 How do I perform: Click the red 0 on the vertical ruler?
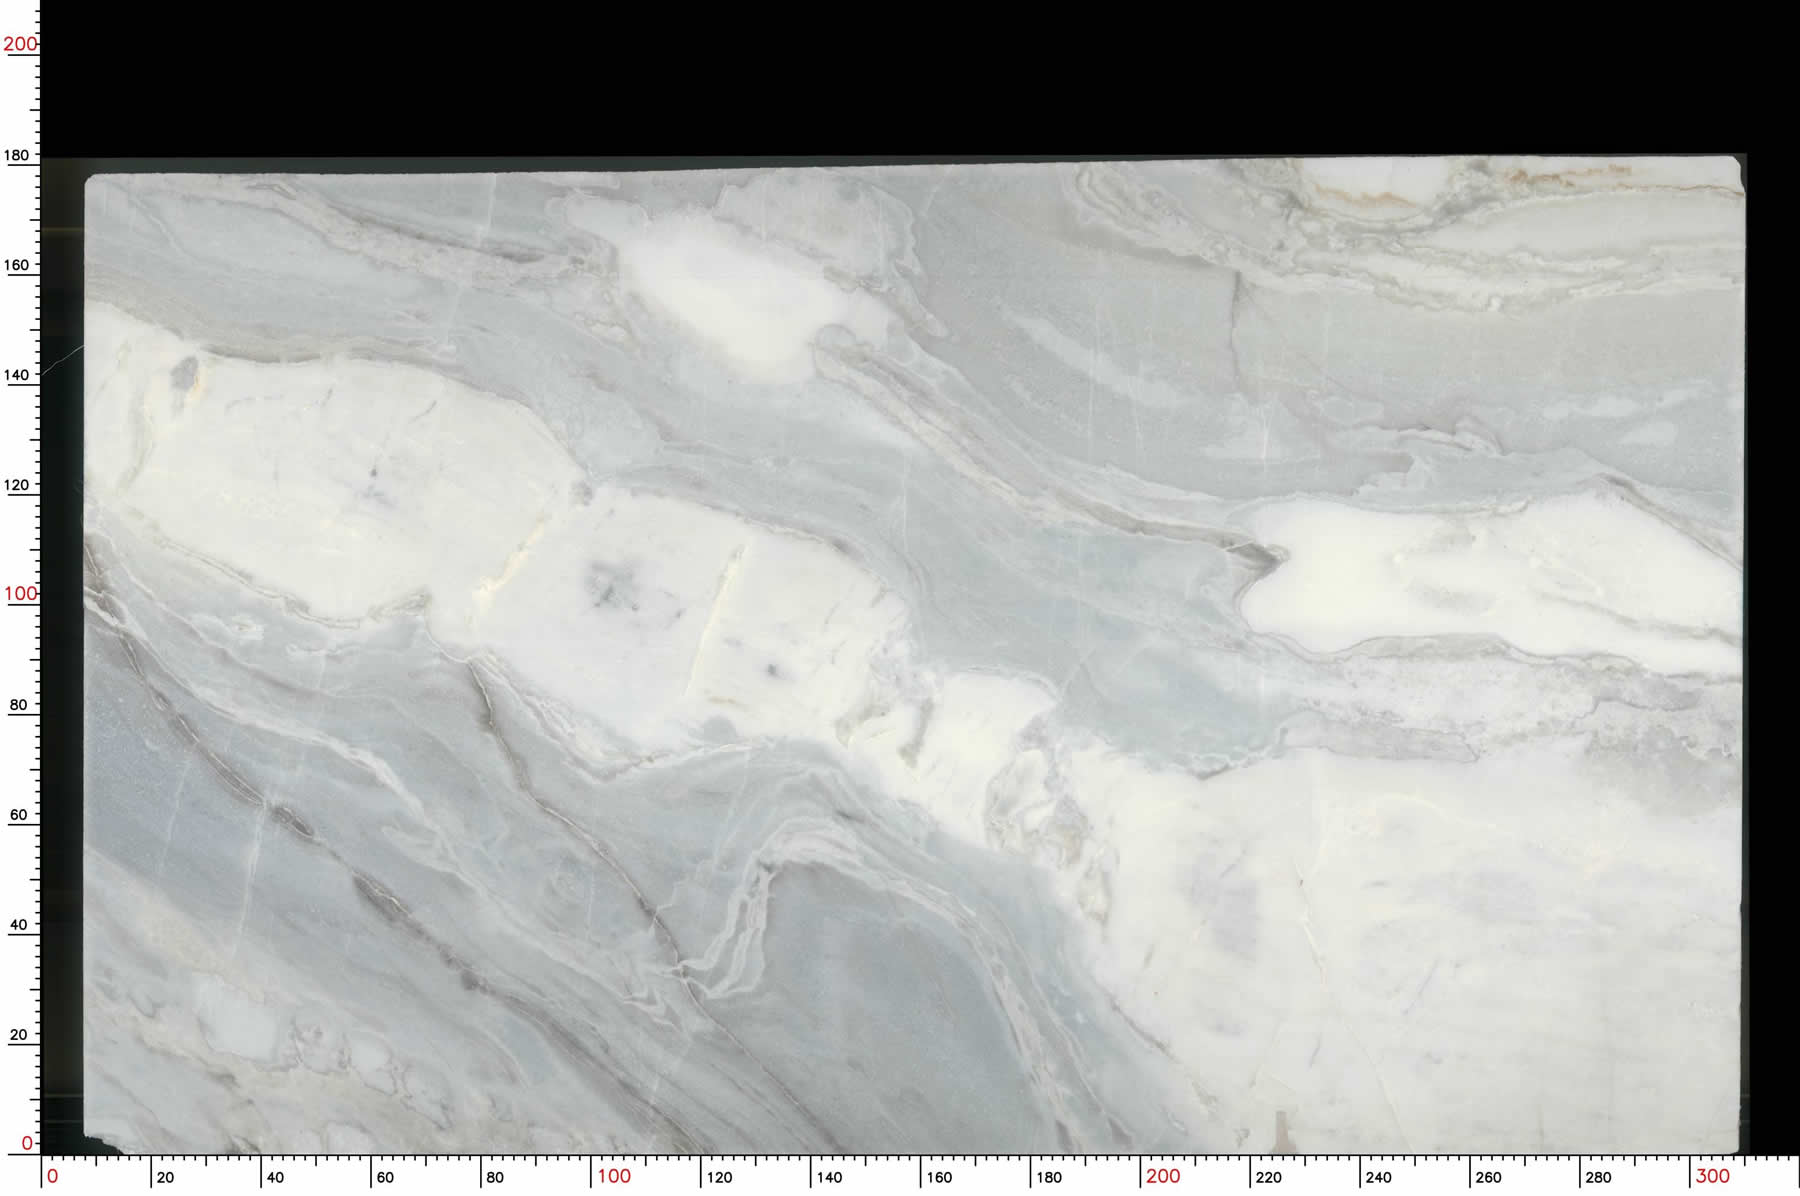[x=27, y=1143]
